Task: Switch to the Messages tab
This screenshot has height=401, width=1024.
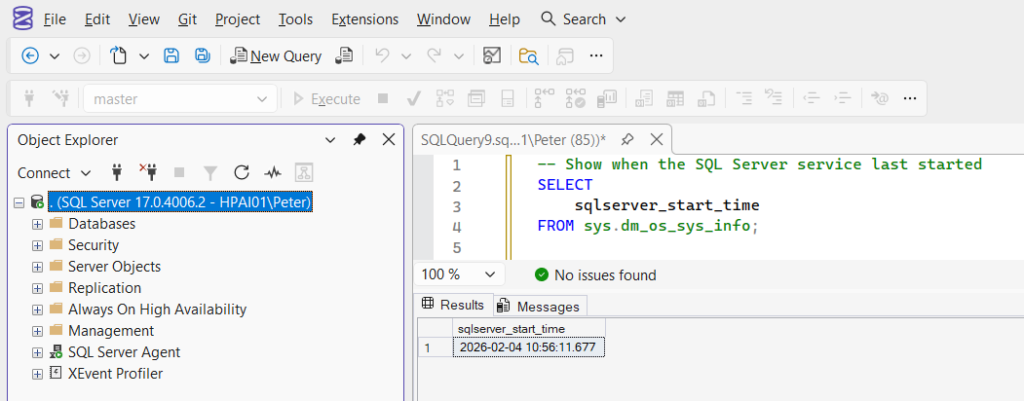Action: [x=540, y=306]
